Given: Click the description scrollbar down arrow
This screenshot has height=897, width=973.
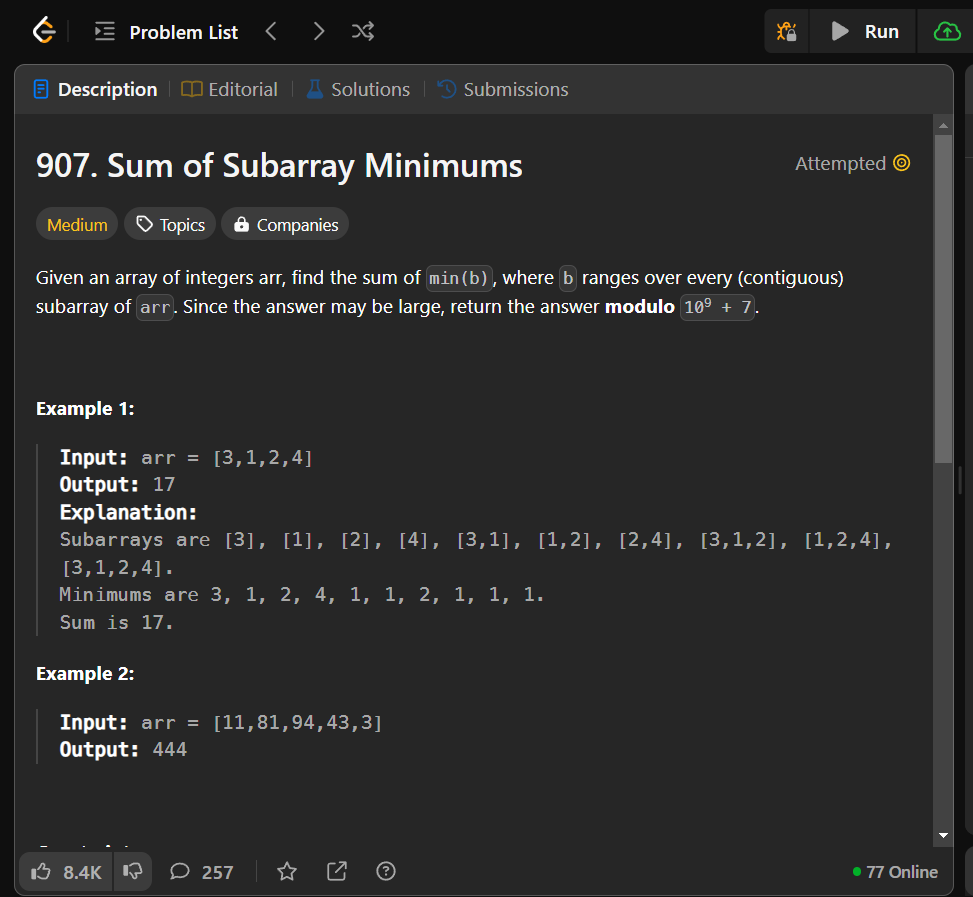Looking at the screenshot, I should 943,836.
